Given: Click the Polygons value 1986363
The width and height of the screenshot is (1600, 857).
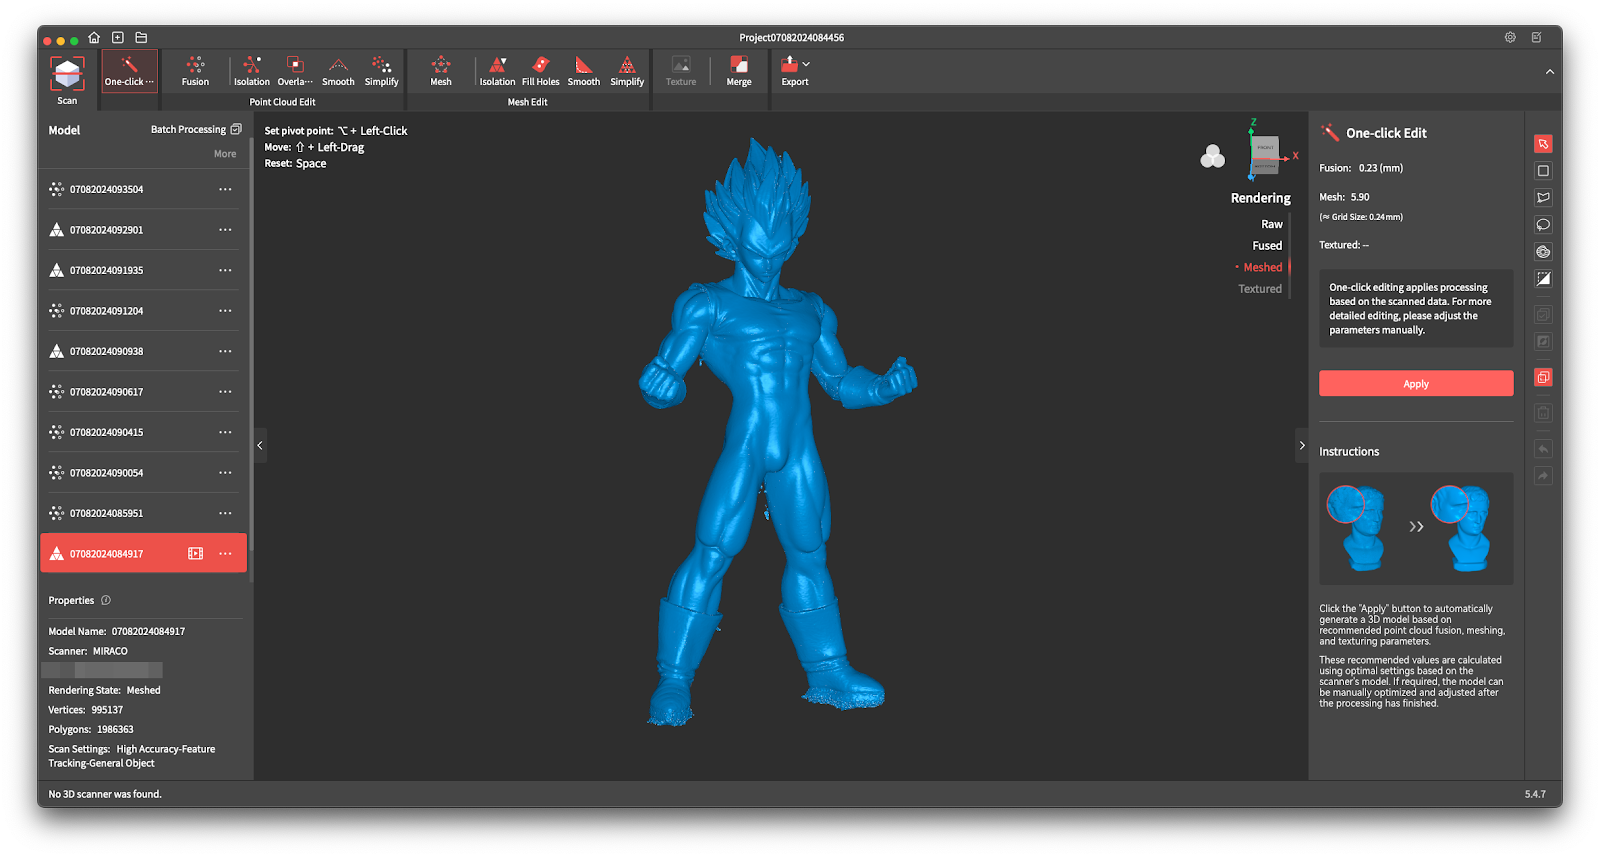Looking at the screenshot, I should 115,729.
